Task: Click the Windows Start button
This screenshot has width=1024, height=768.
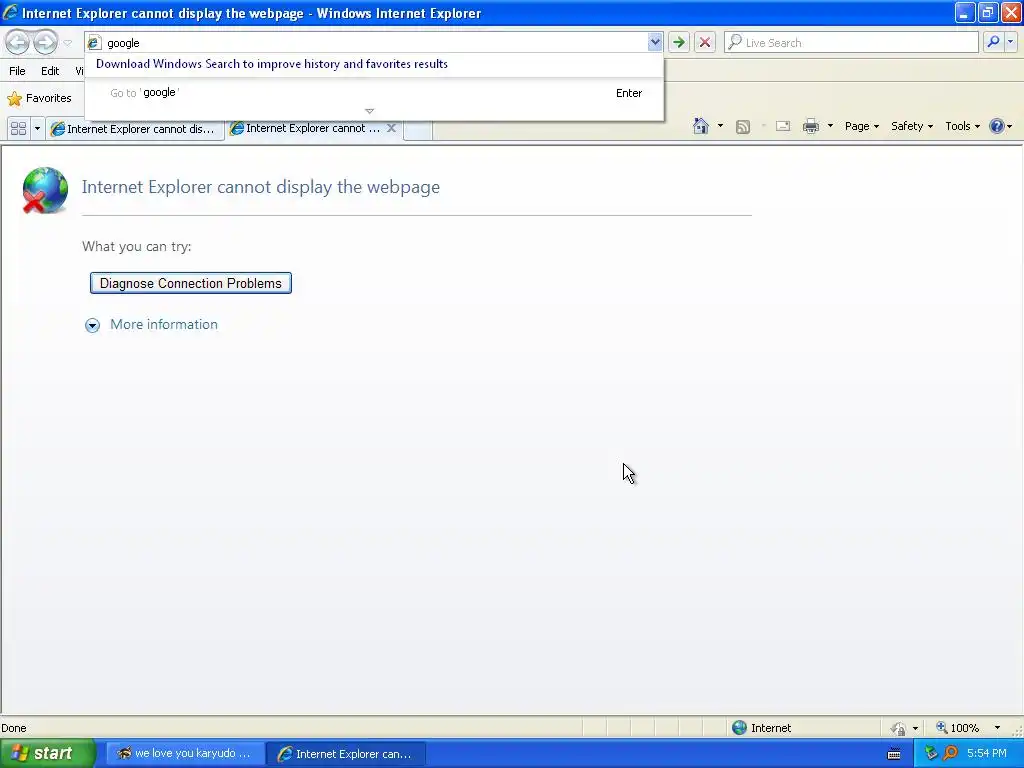Action: [x=47, y=753]
